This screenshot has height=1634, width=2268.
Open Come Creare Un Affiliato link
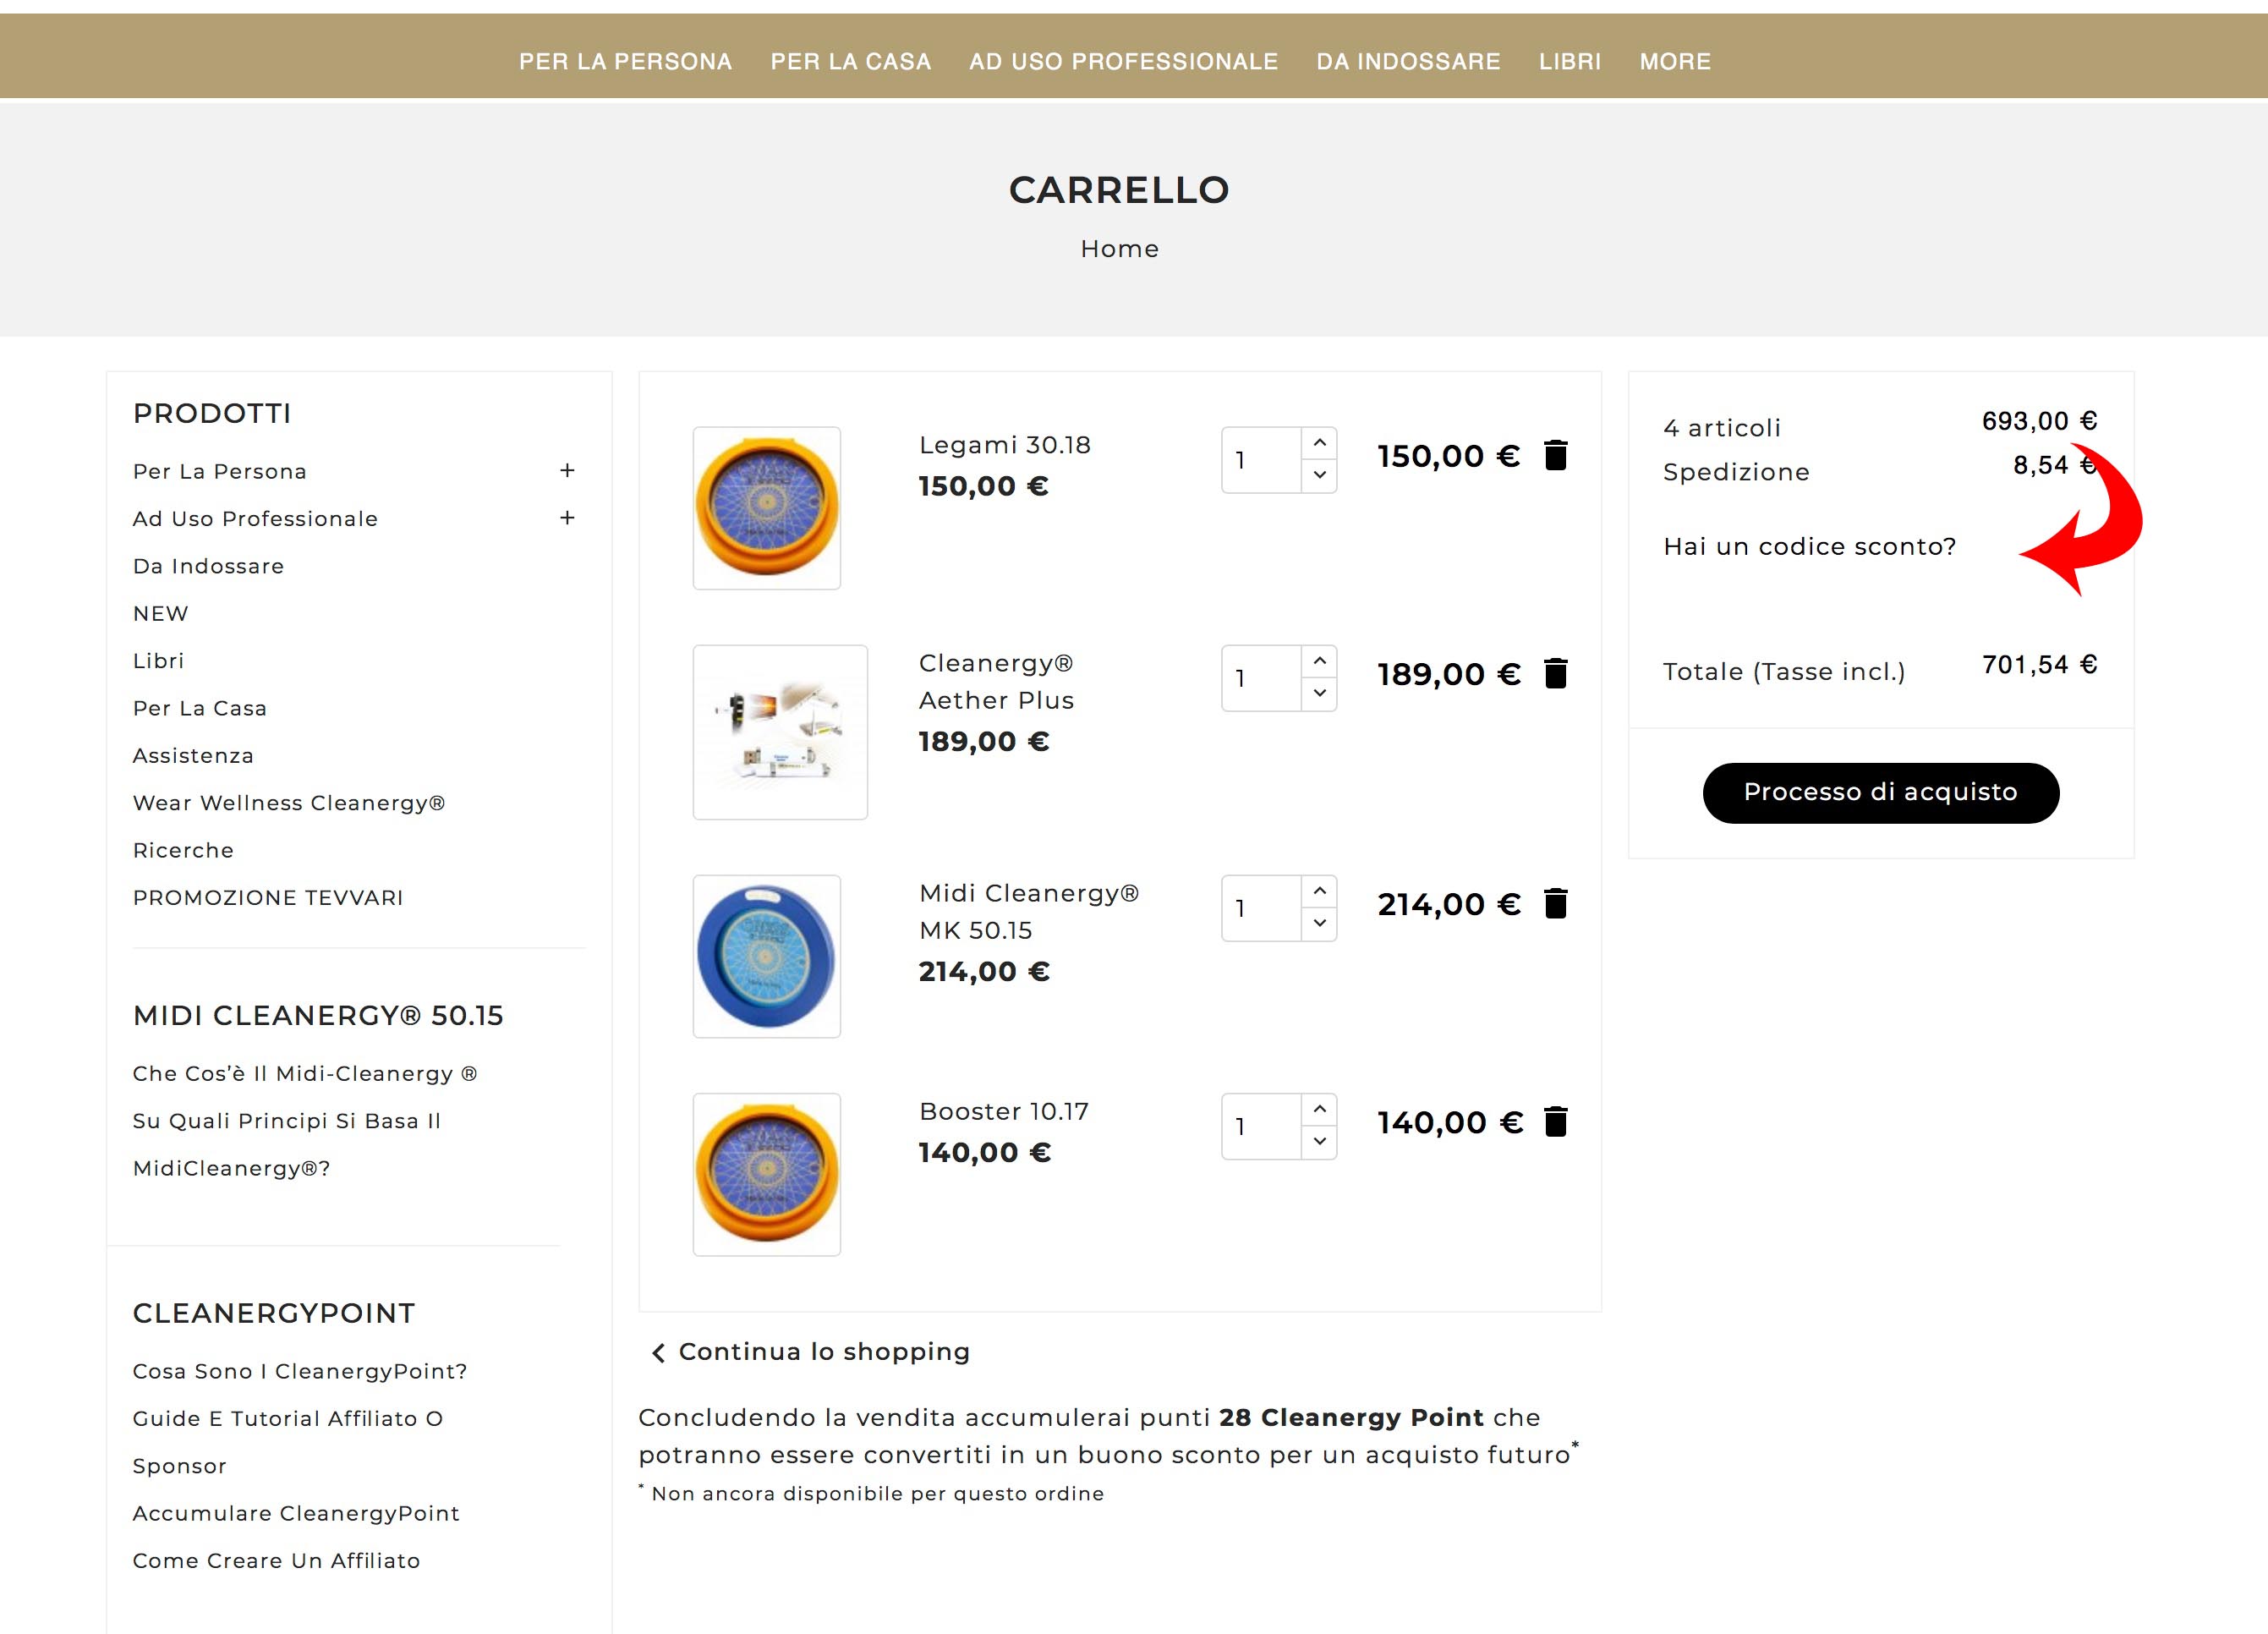click(x=276, y=1561)
